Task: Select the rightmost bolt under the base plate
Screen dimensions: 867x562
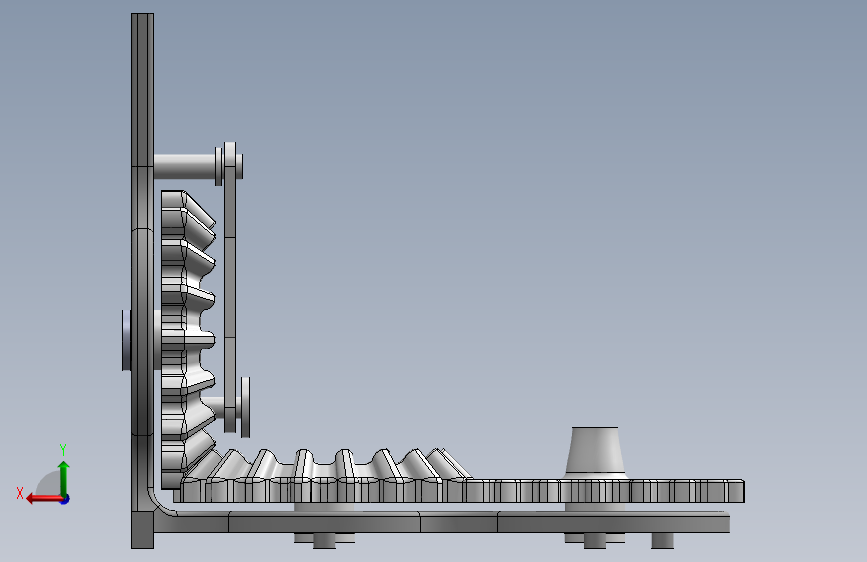Action: click(662, 540)
